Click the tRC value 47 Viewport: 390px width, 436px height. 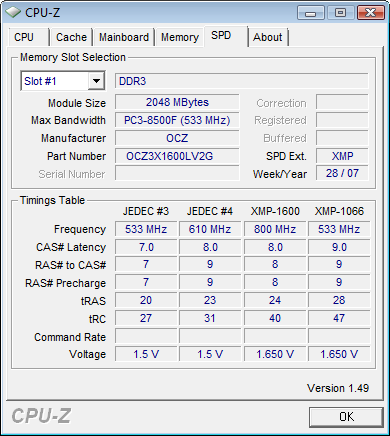coord(339,318)
